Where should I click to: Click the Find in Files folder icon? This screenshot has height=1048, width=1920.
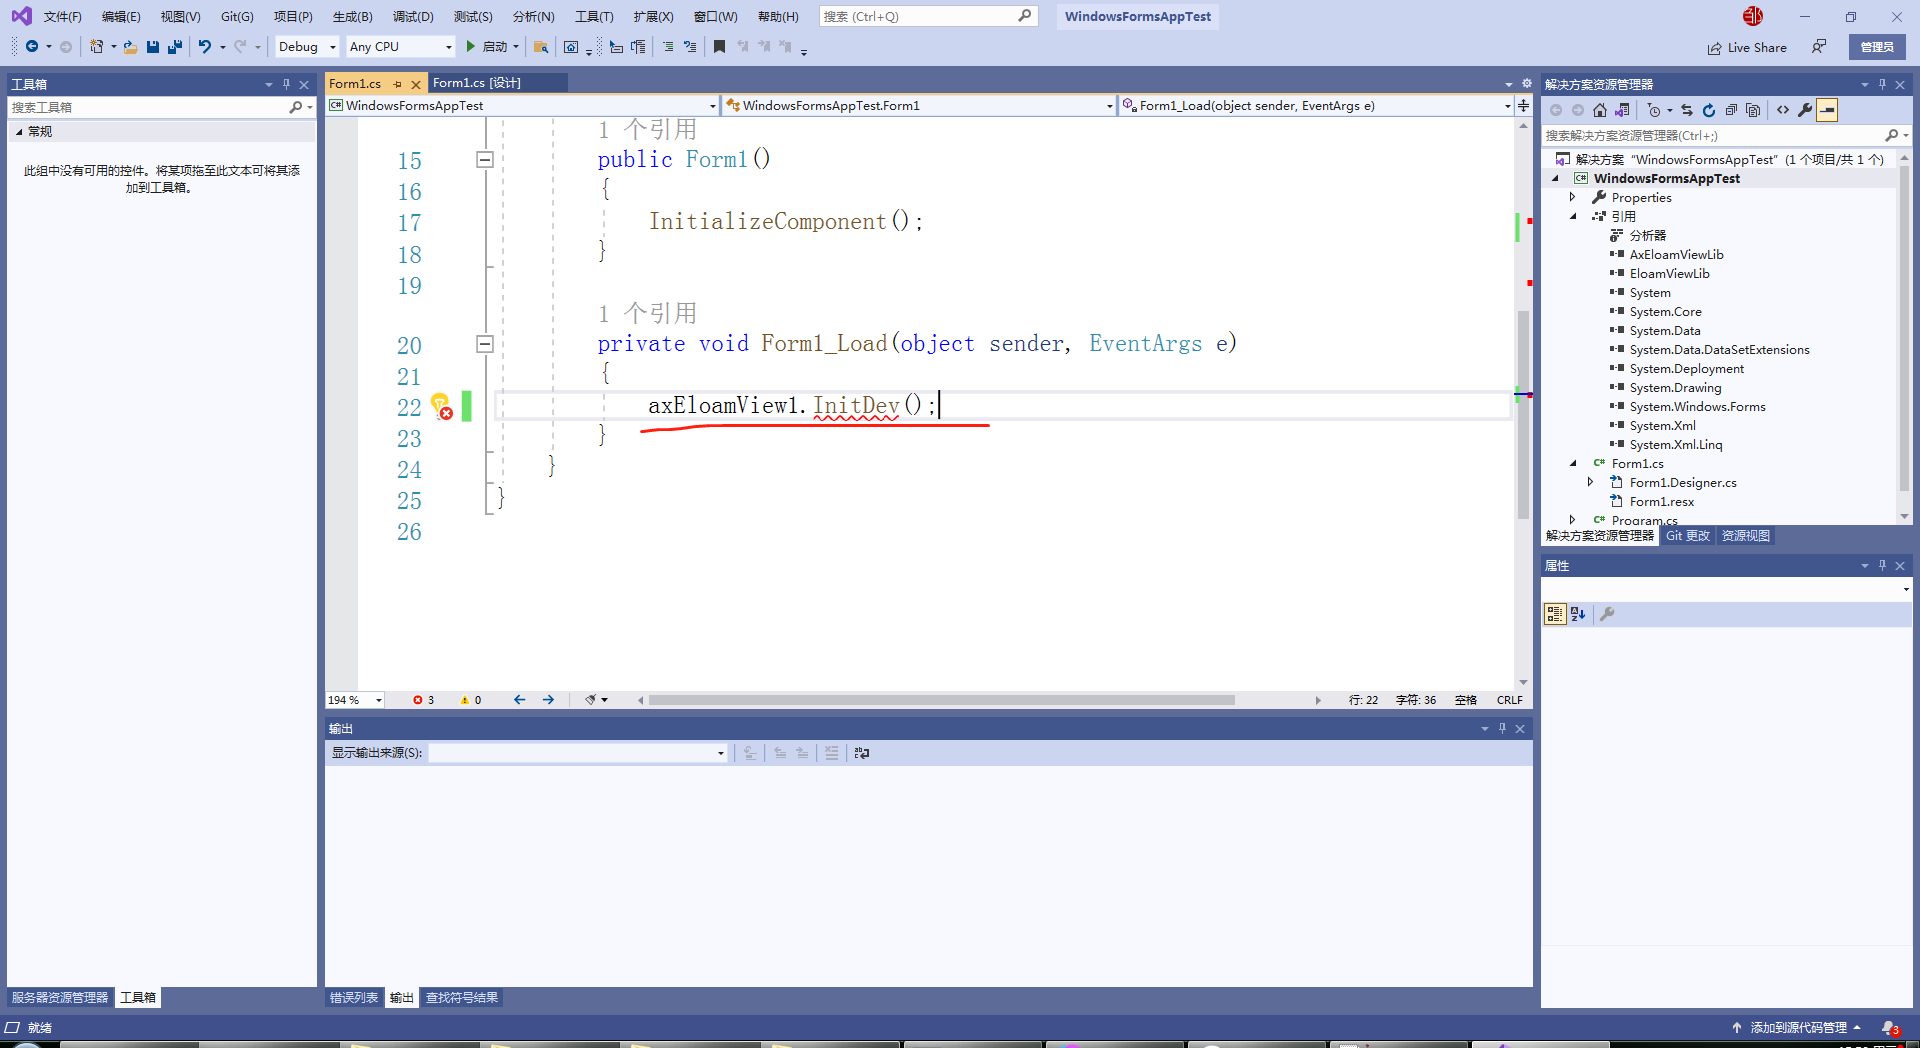coord(541,46)
